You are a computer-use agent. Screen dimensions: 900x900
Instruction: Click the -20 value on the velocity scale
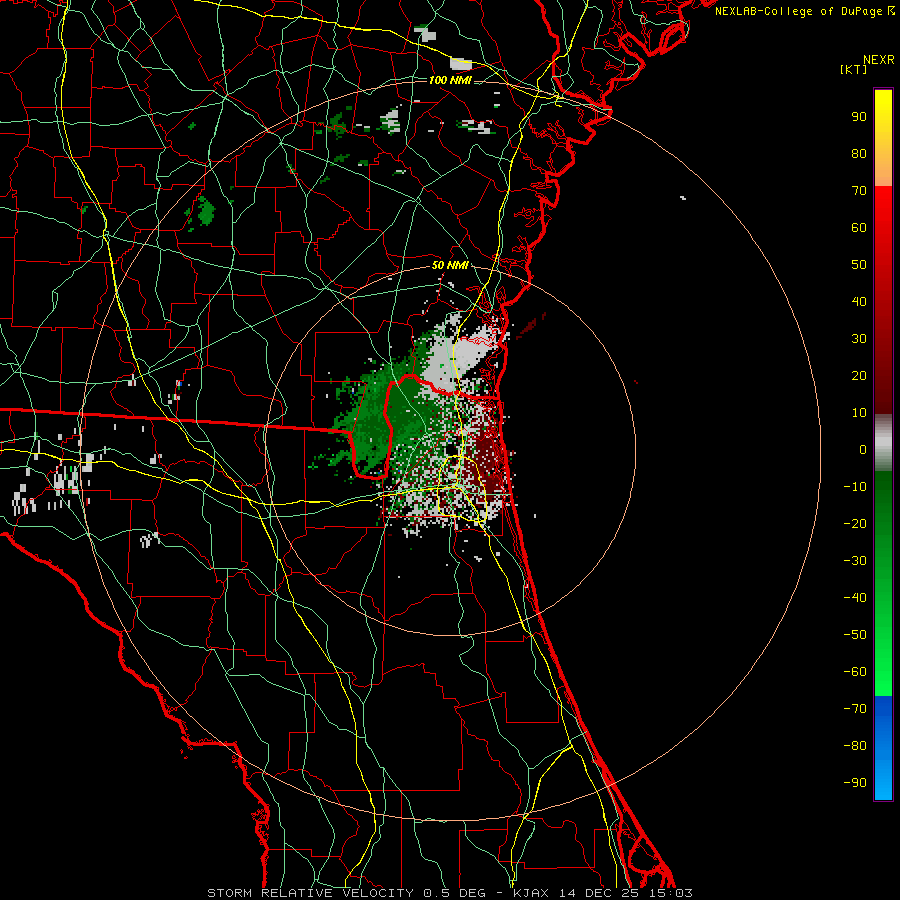pyautogui.click(x=855, y=524)
